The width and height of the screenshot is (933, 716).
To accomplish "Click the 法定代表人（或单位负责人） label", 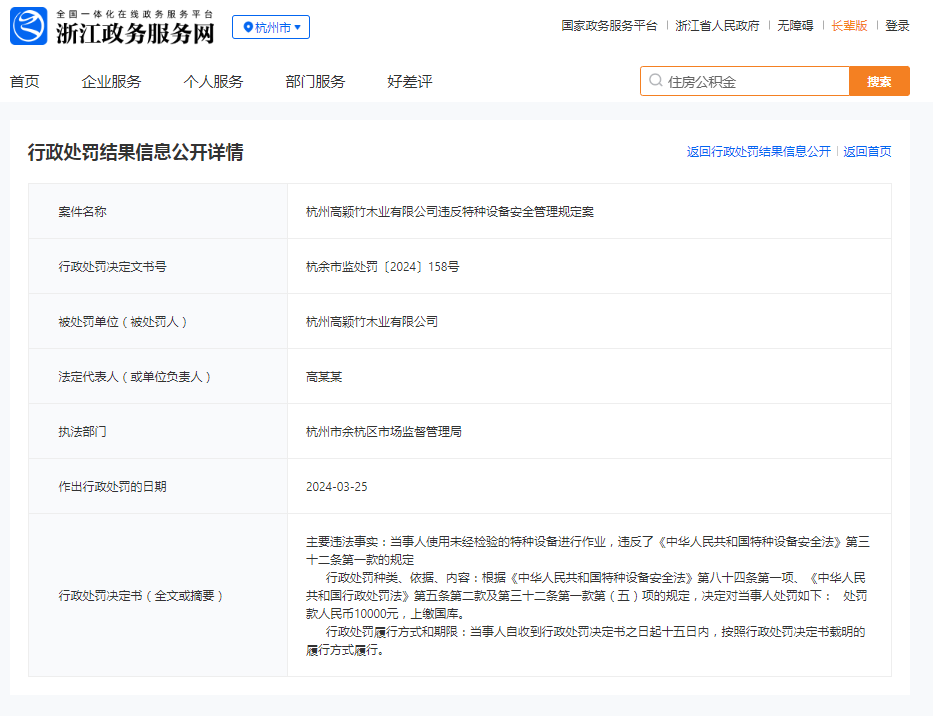I will click(x=134, y=377).
